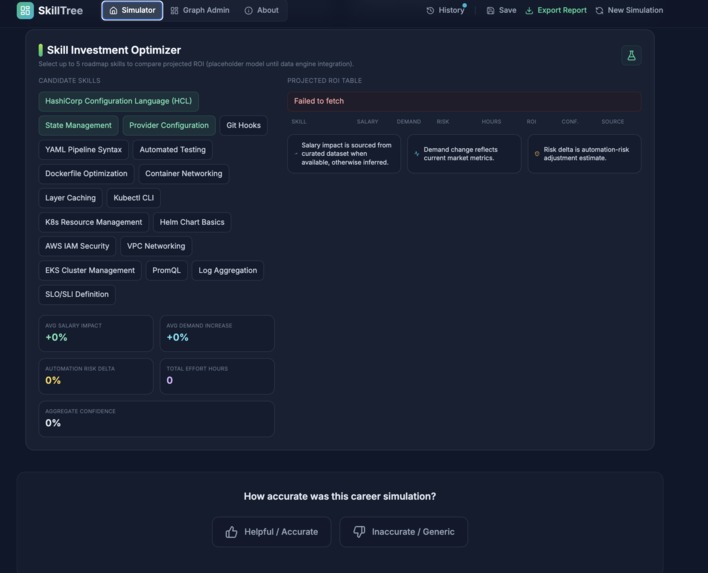Deselect HashiCorp Configuration Language (HCL) skill
This screenshot has width=708, height=573.
point(119,101)
